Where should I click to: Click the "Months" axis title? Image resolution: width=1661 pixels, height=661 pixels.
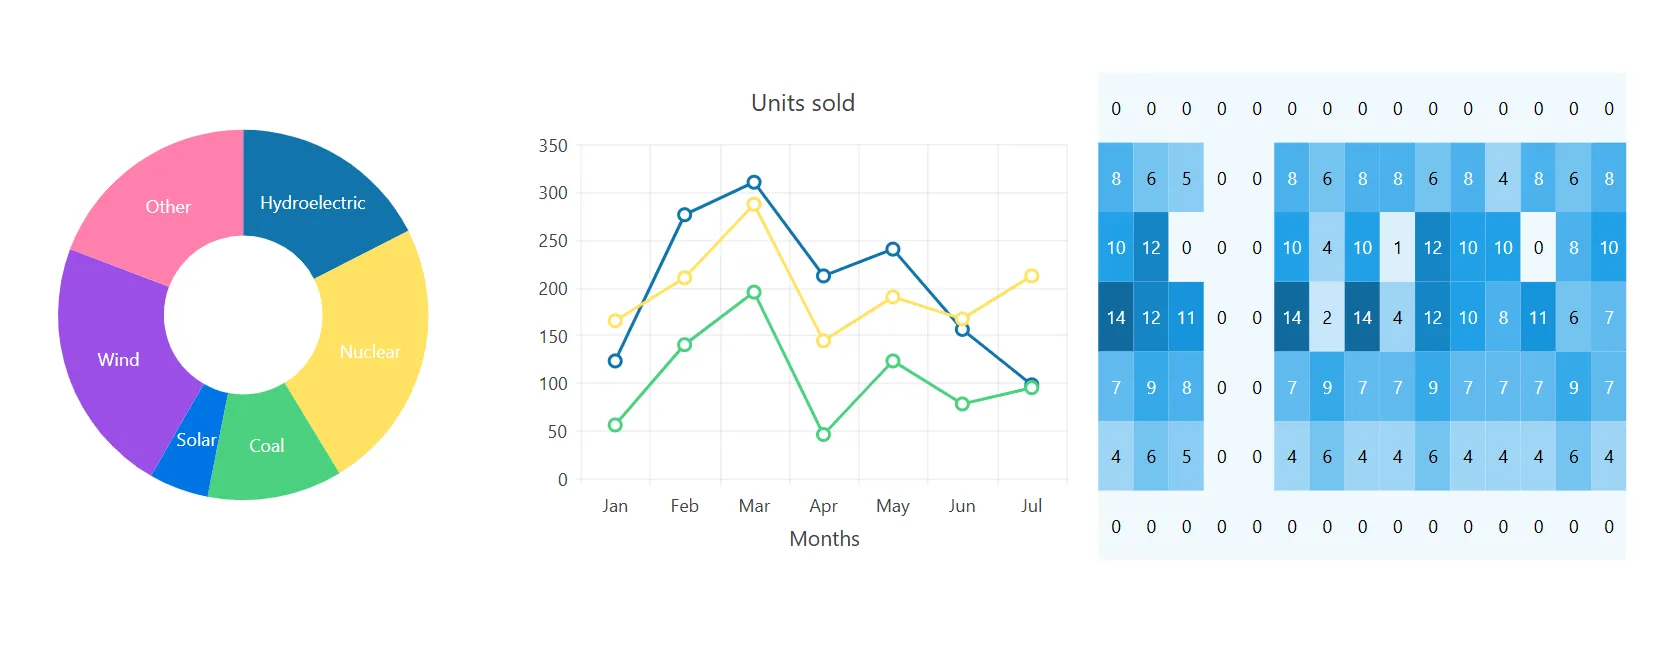click(x=824, y=539)
